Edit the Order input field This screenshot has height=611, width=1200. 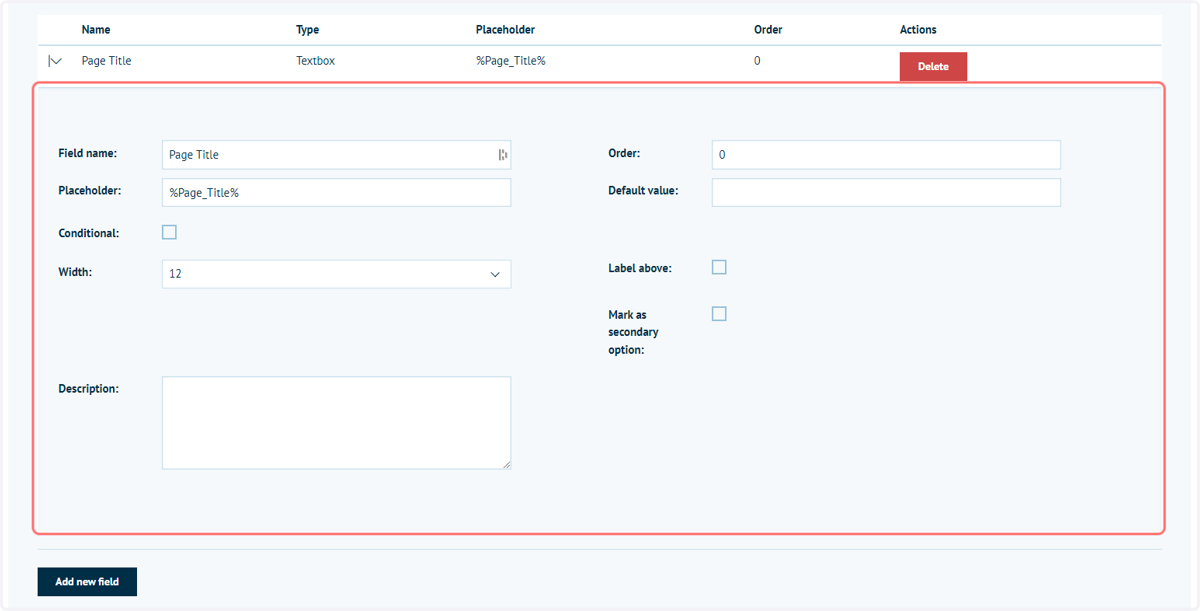click(886, 154)
